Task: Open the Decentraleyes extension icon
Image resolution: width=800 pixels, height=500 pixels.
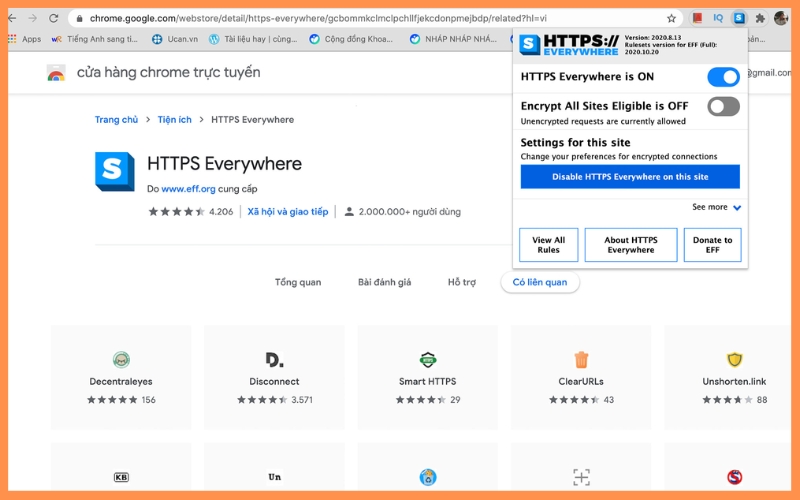Action: 121,360
